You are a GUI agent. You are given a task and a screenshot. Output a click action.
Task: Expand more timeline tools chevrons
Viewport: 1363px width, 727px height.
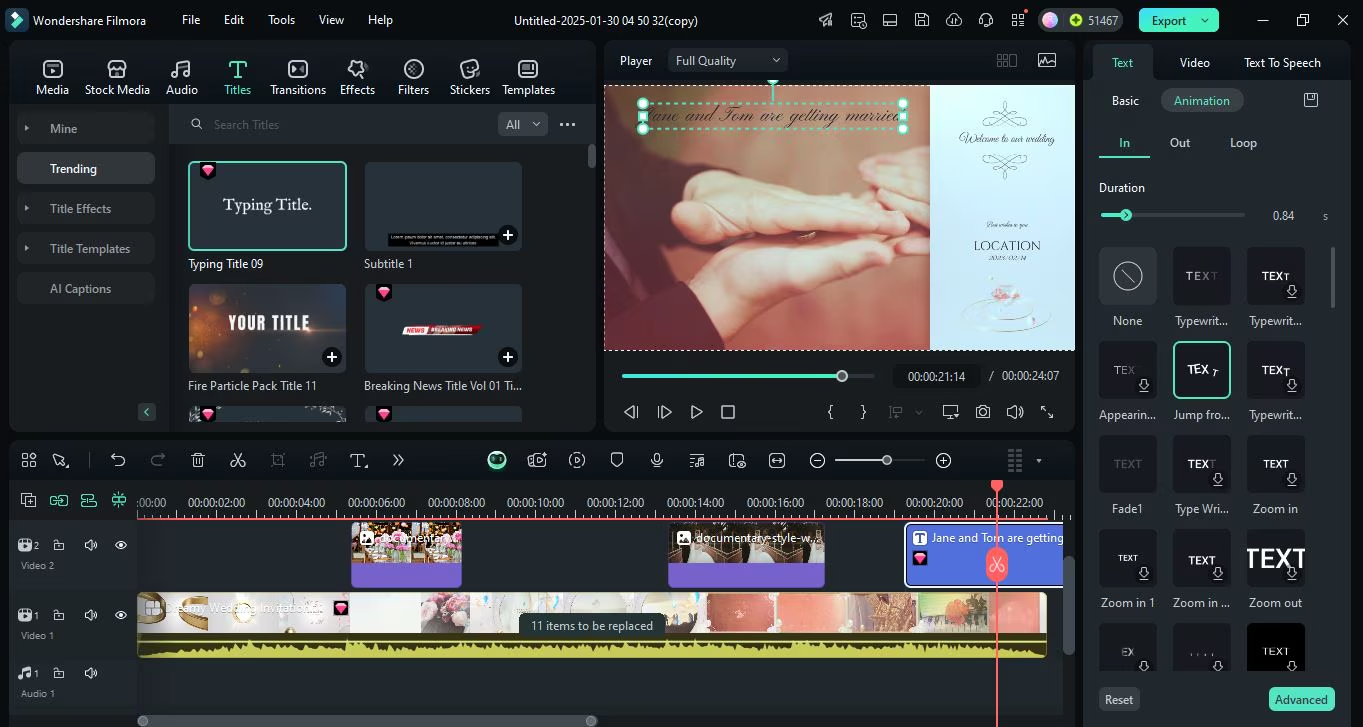398,460
